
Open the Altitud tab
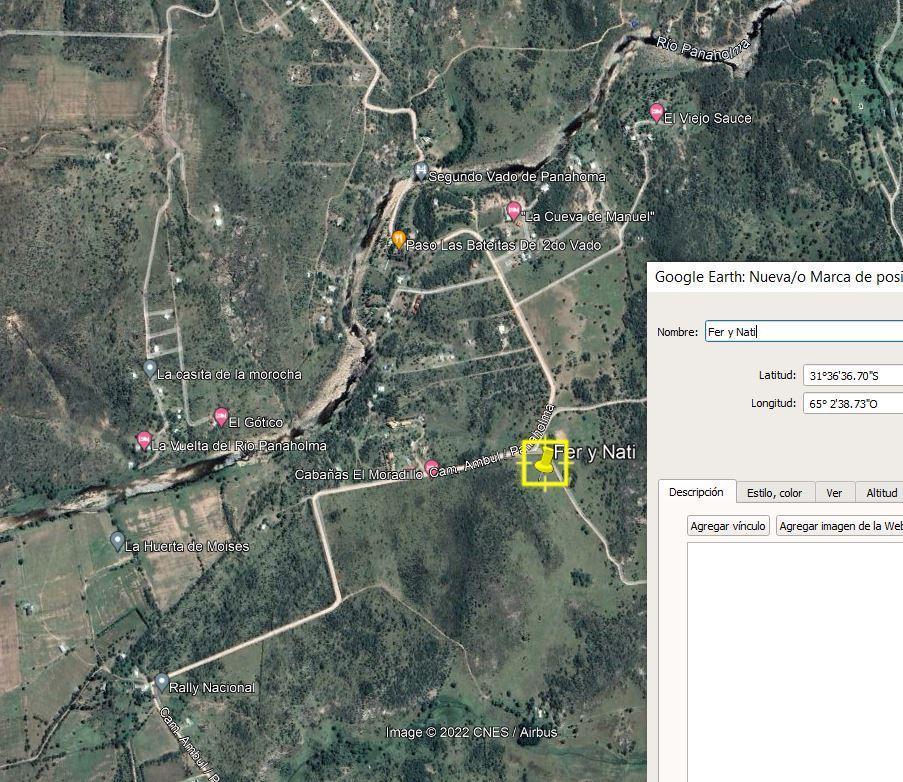(881, 493)
